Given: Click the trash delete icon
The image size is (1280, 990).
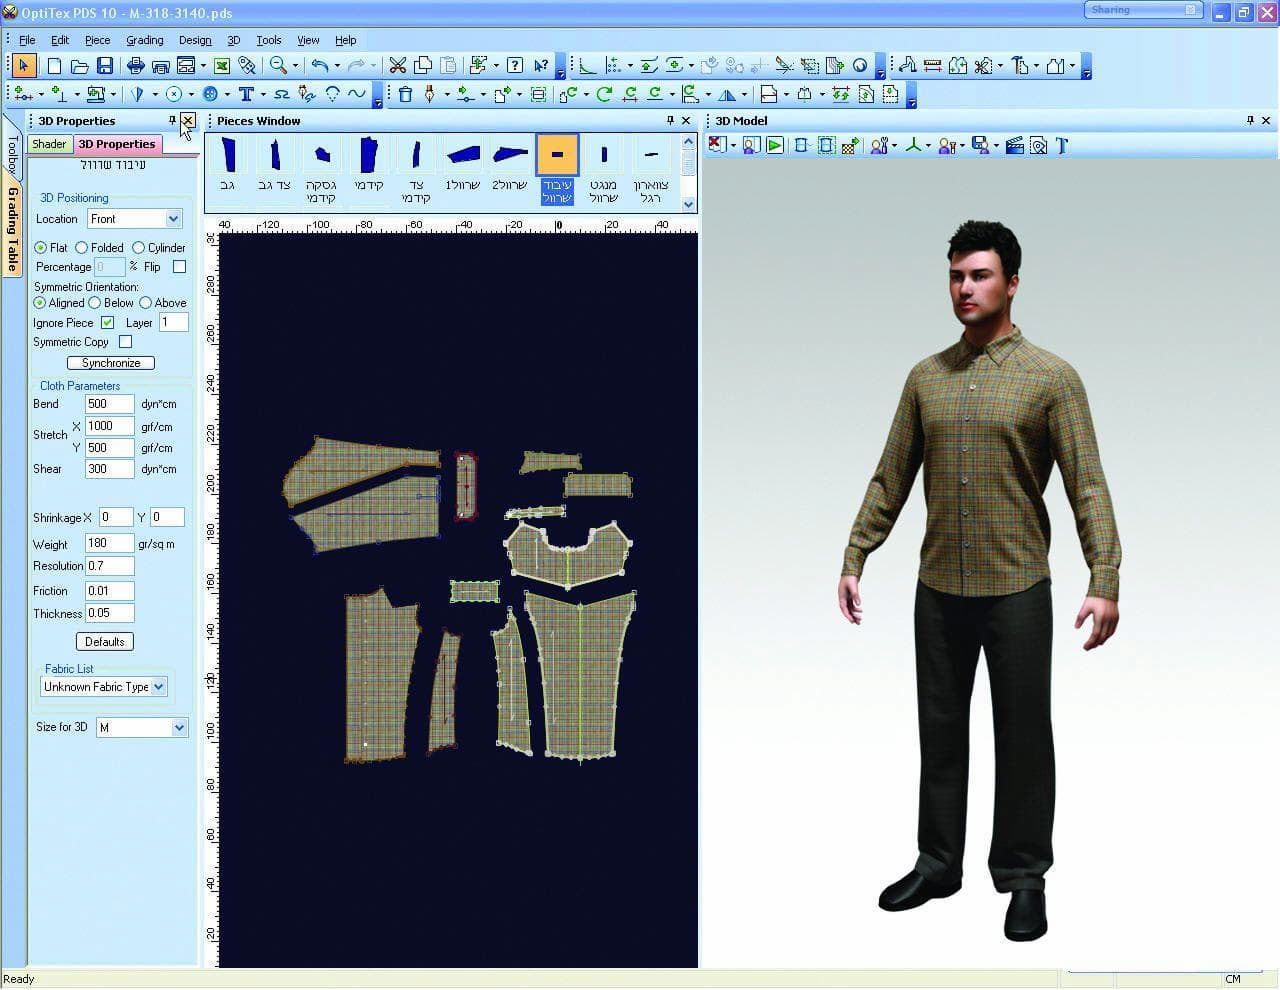Looking at the screenshot, I should tap(405, 94).
